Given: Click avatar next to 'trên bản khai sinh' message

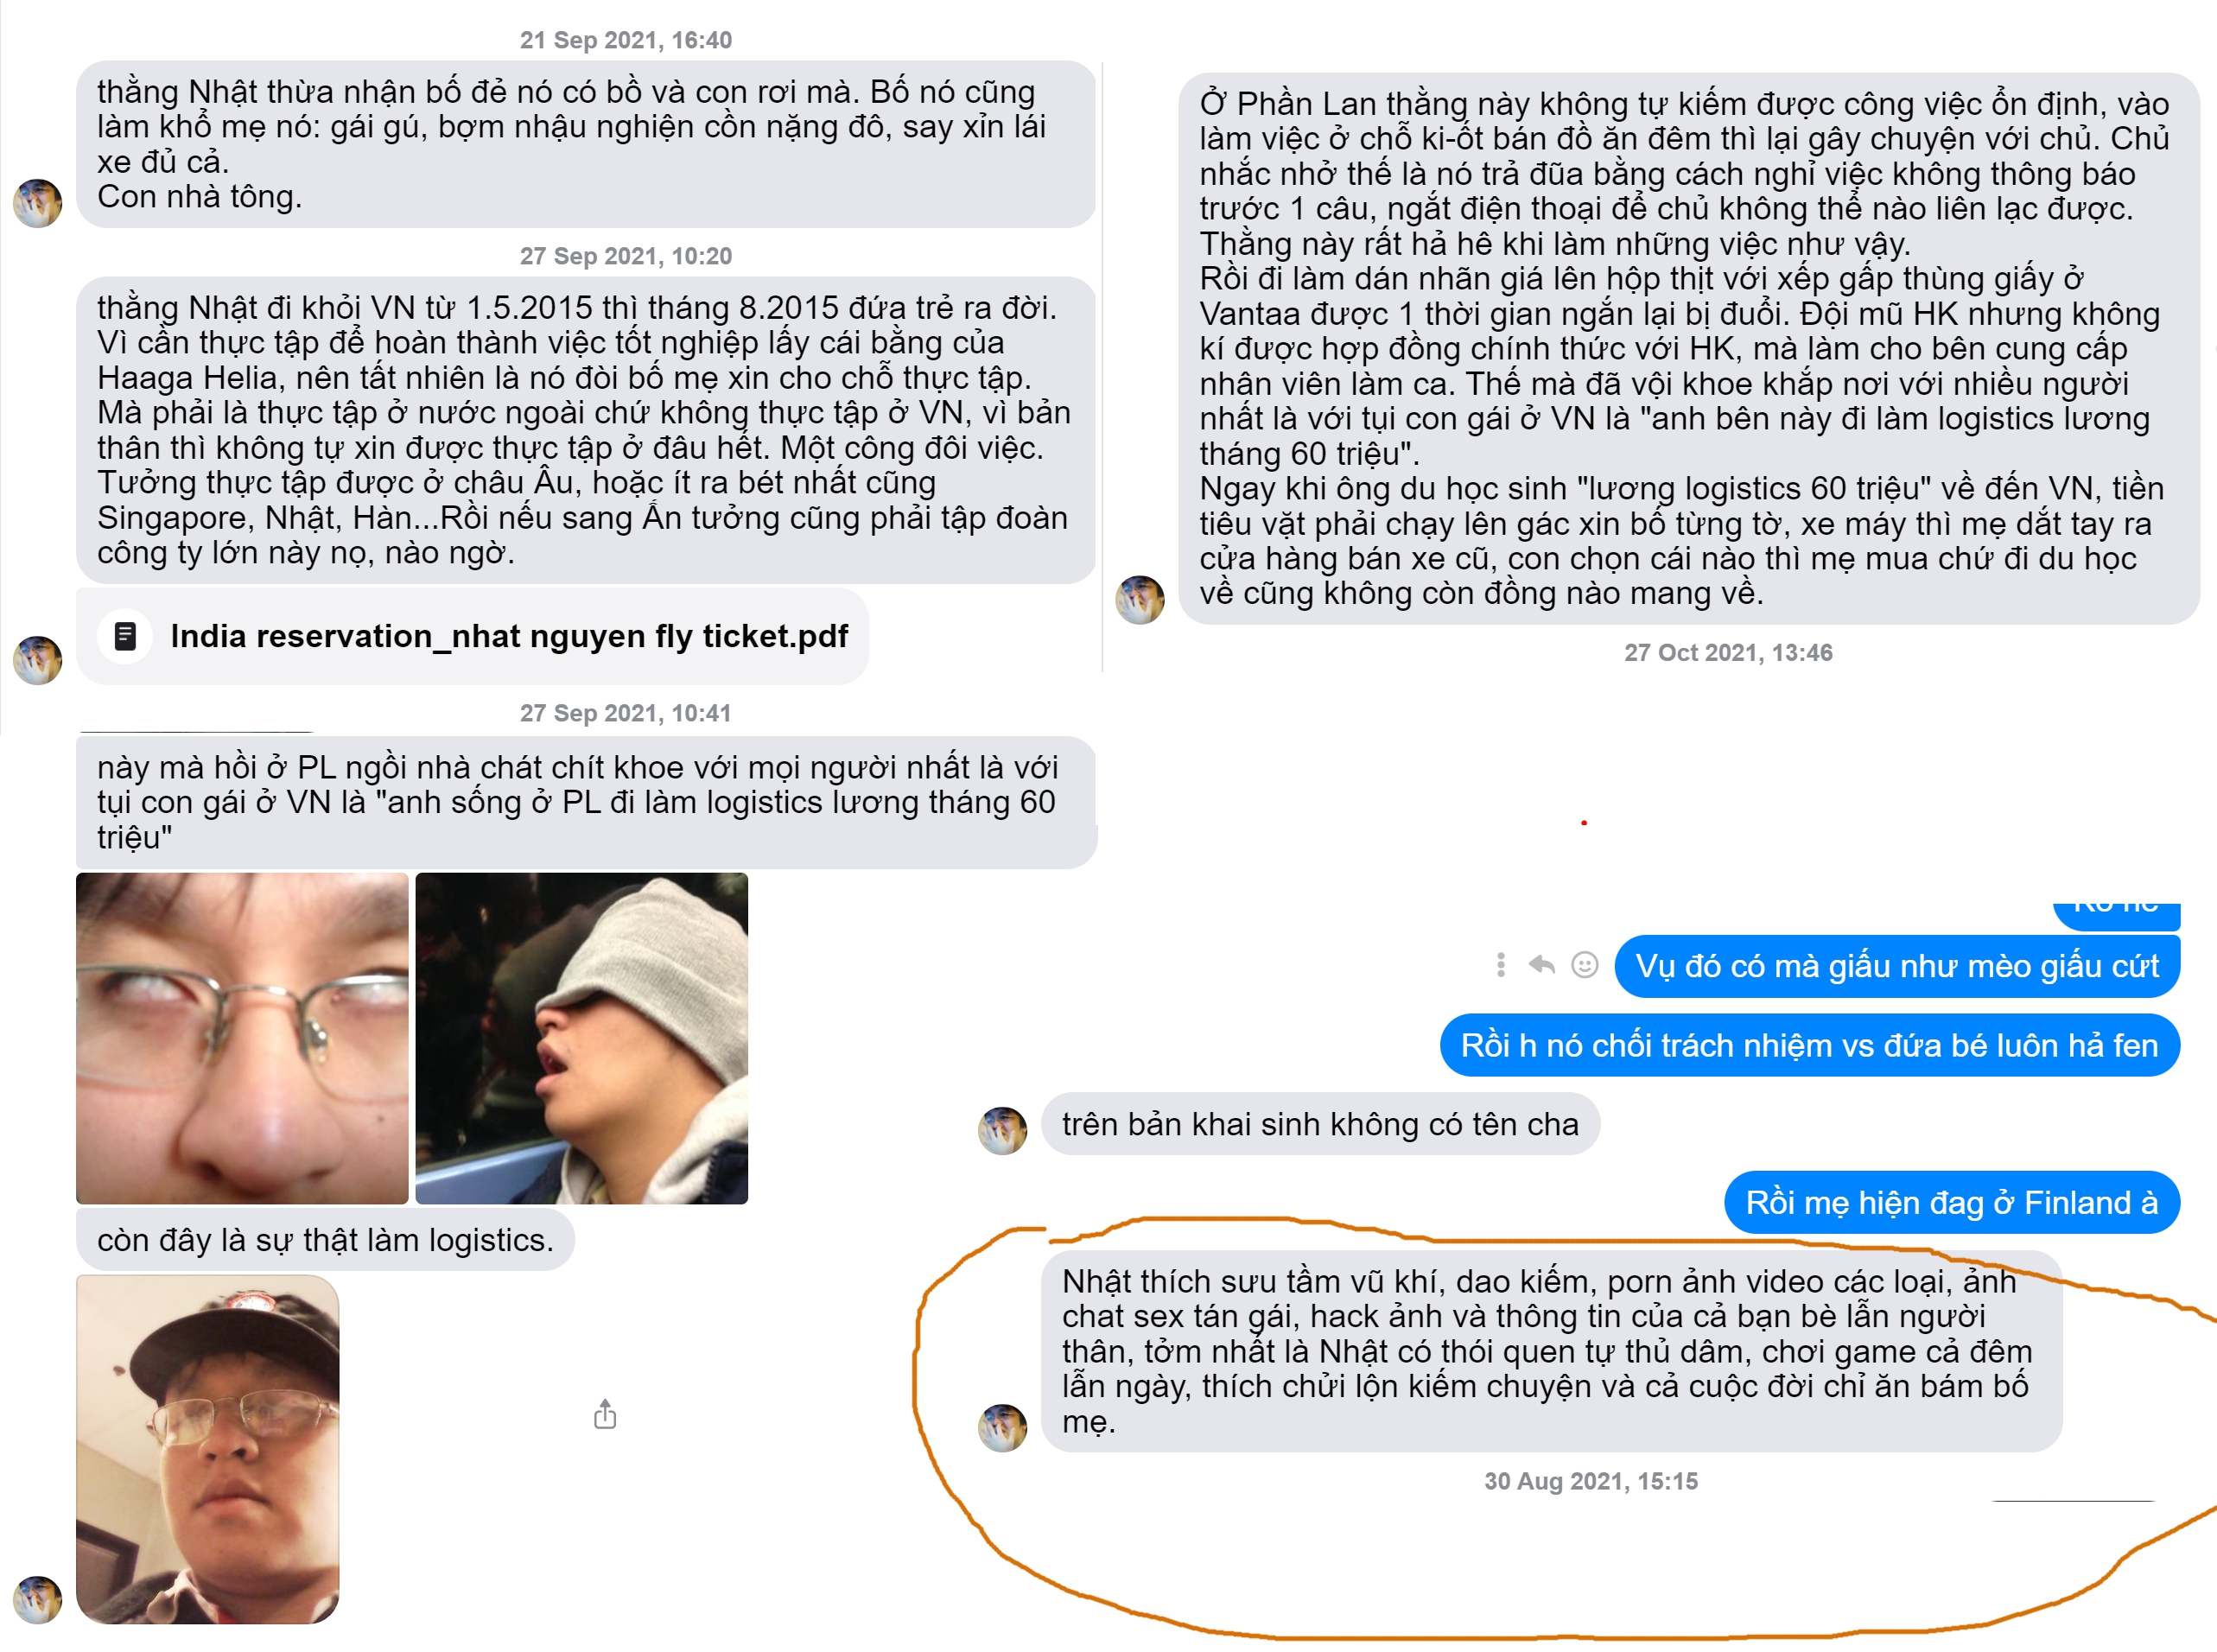Looking at the screenshot, I should (x=1002, y=1131).
